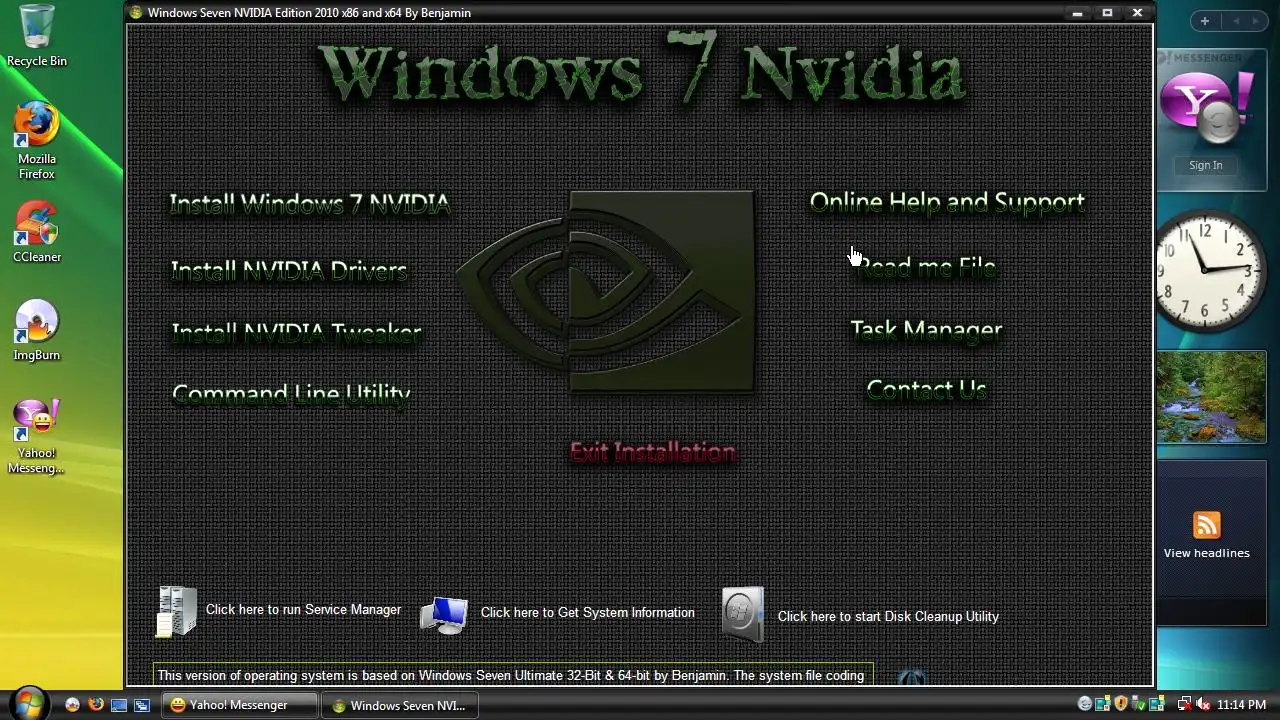Click the sidebar previous-page arrow
The height and width of the screenshot is (720, 1280).
pyautogui.click(x=1236, y=21)
